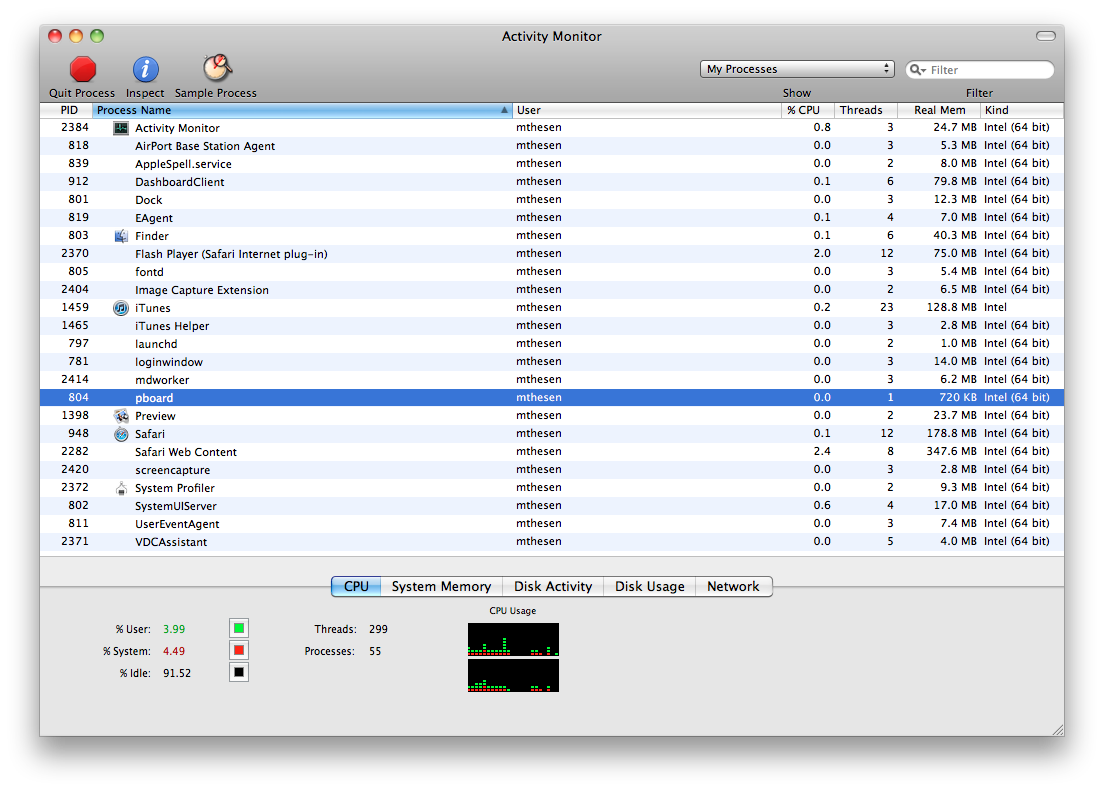Image resolution: width=1104 pixels, height=791 pixels.
Task: Sort by the Real Mem column header
Action: coord(939,110)
